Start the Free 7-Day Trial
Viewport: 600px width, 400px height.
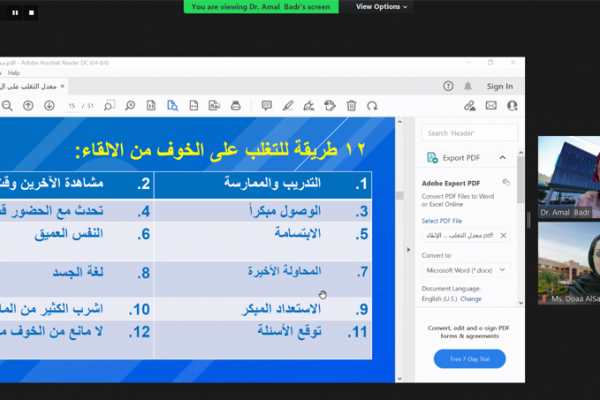[469, 358]
